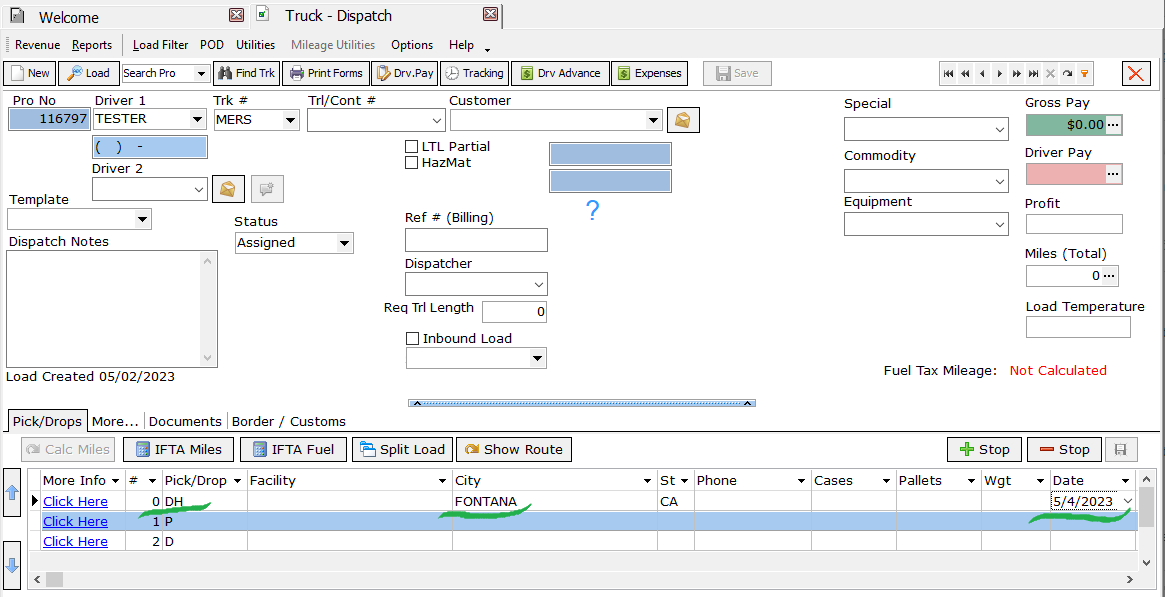Toggle the Inbound Load checkbox
This screenshot has height=597, width=1165.
(412, 339)
